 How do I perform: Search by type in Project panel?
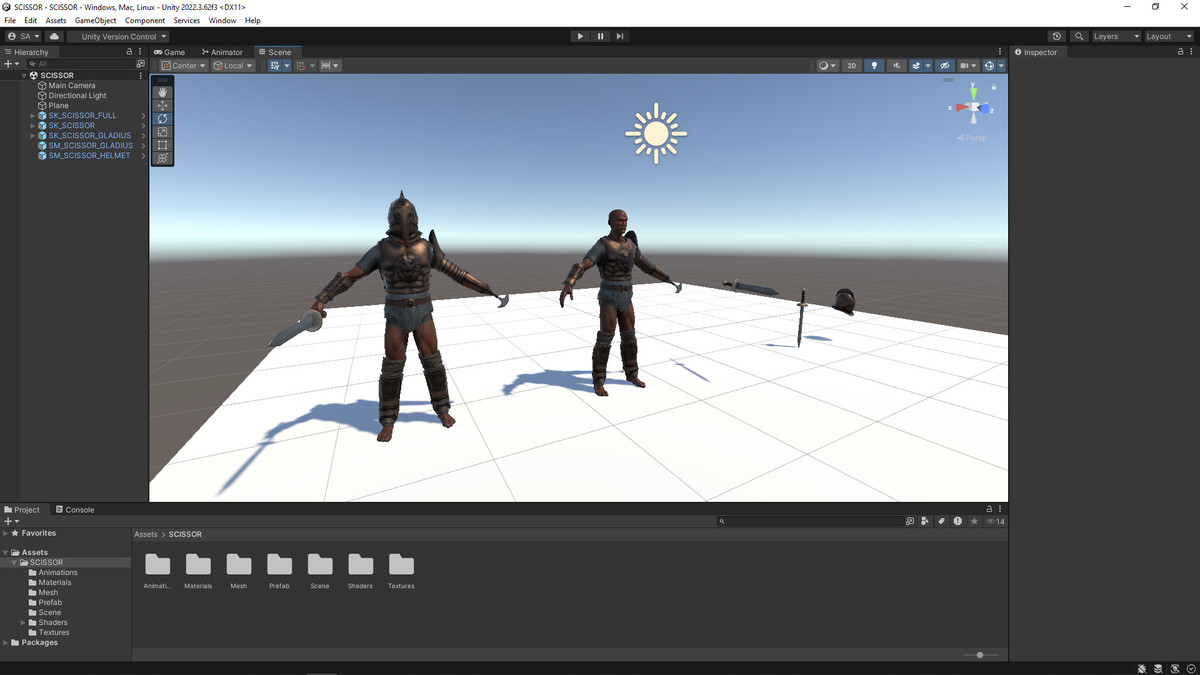click(x=926, y=521)
